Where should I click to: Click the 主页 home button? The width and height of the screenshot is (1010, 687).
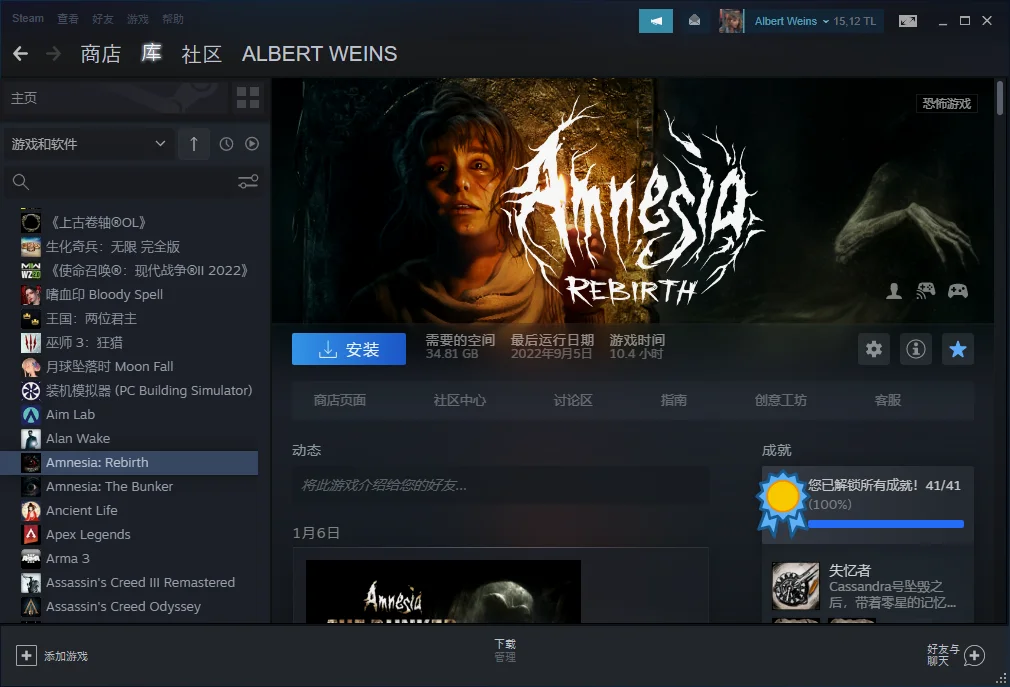click(x=116, y=98)
